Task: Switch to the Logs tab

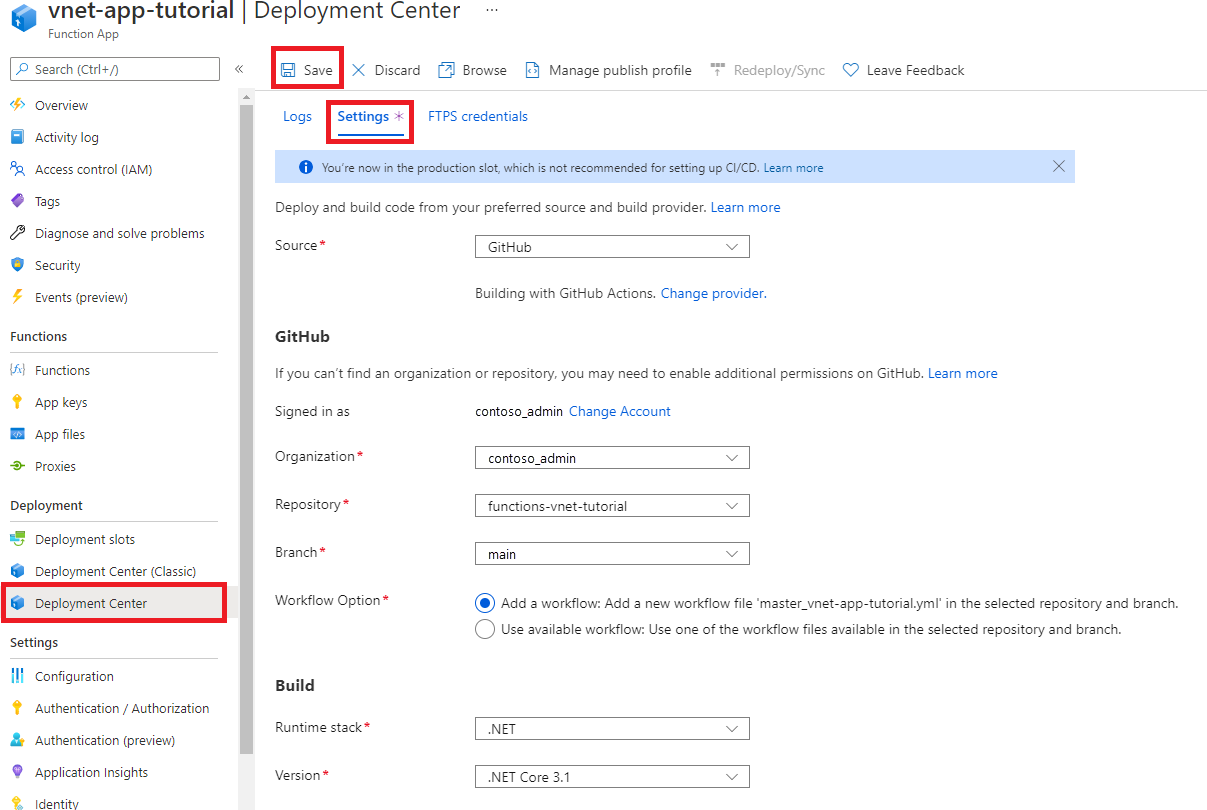Action: pyautogui.click(x=297, y=116)
